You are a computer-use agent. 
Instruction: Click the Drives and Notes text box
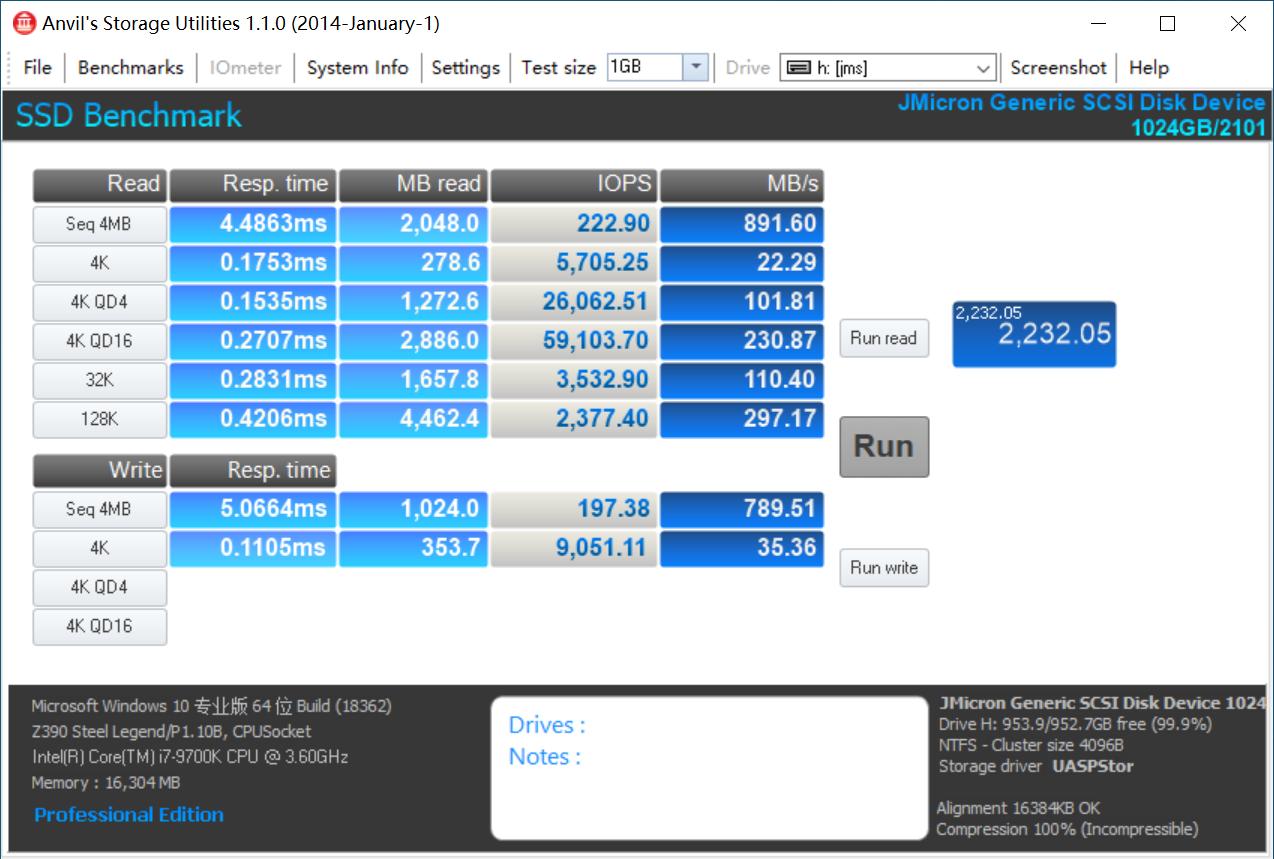click(709, 768)
